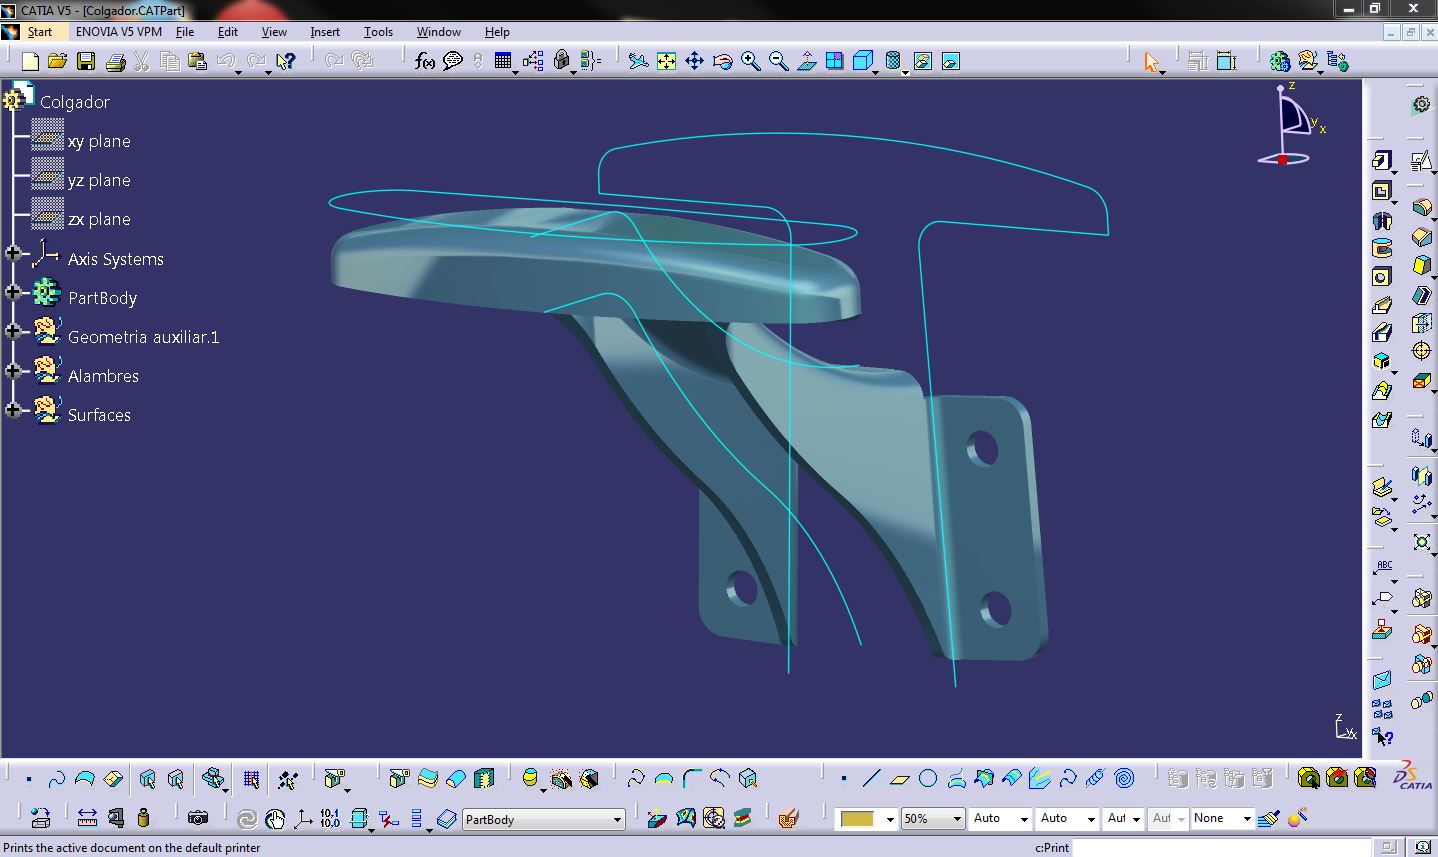Activate Fly mode airplane icon
The image size is (1438, 857).
tap(638, 61)
